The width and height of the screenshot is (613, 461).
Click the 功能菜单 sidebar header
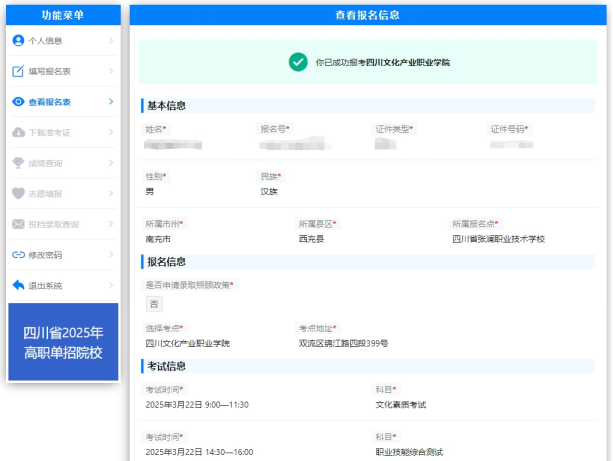point(63,15)
